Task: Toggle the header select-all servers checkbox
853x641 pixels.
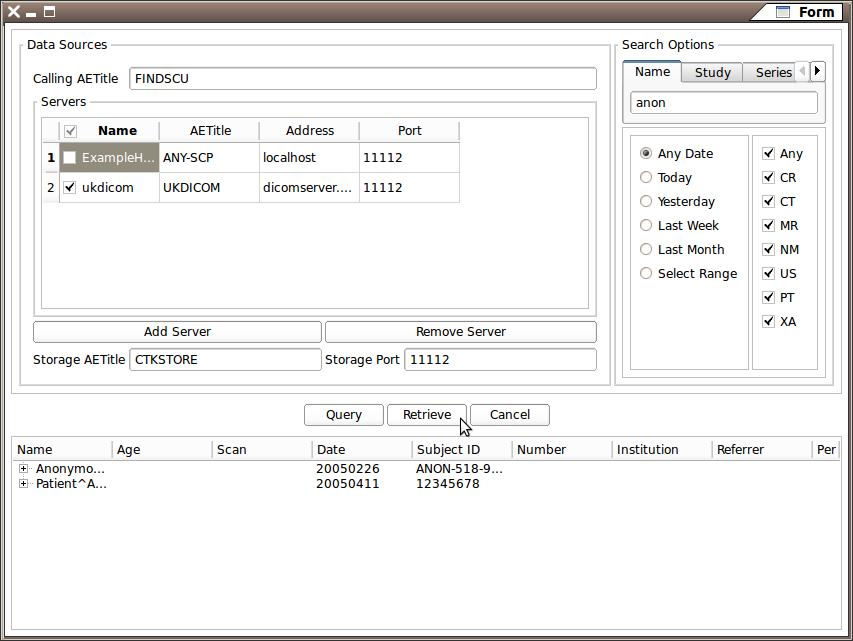Action: (x=70, y=131)
